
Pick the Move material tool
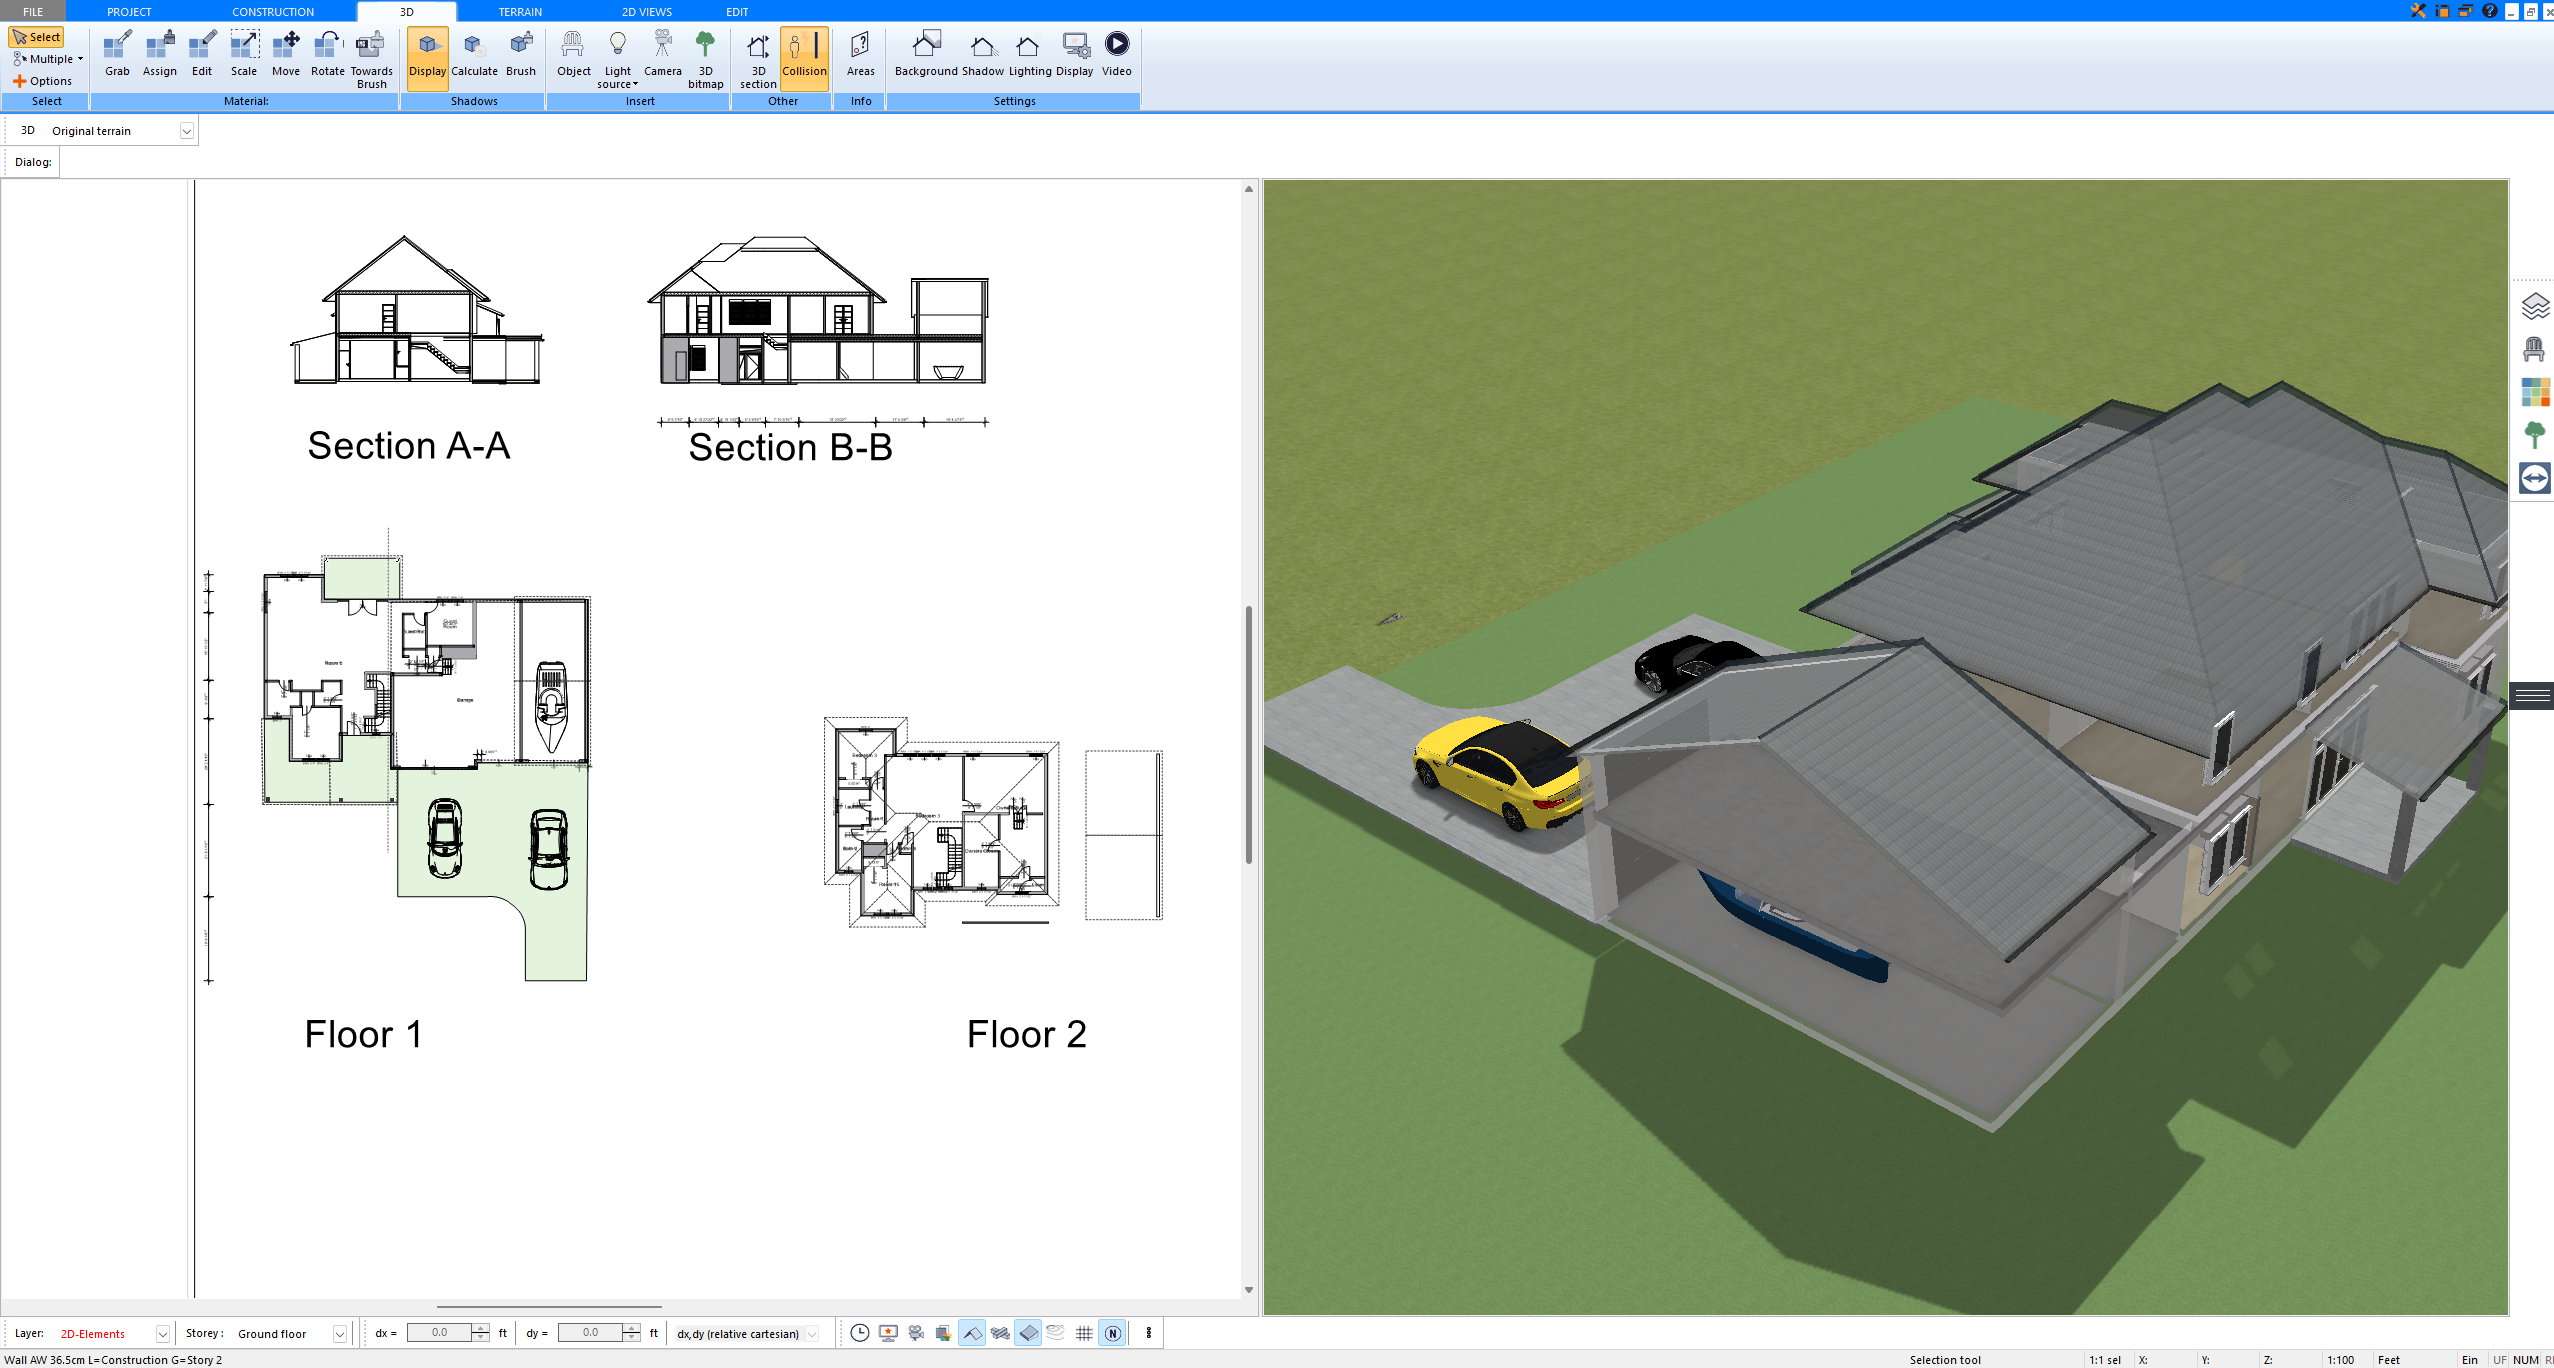coord(286,54)
